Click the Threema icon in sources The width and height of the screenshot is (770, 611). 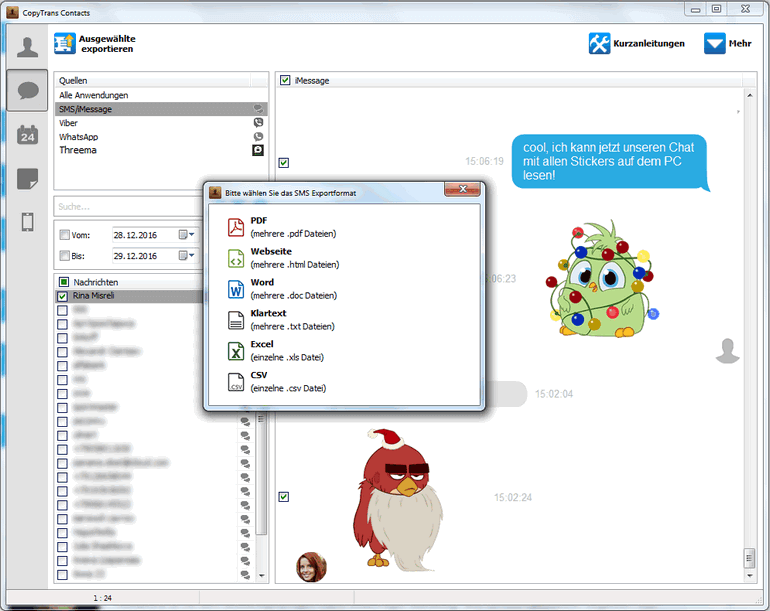[258, 150]
